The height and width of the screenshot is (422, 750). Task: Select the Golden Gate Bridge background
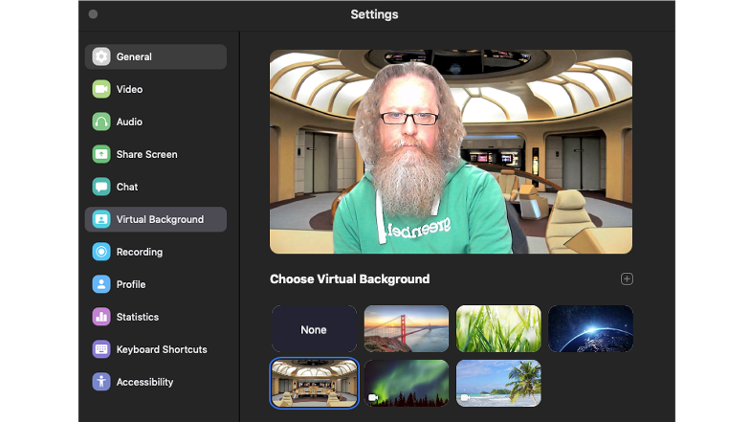point(407,329)
